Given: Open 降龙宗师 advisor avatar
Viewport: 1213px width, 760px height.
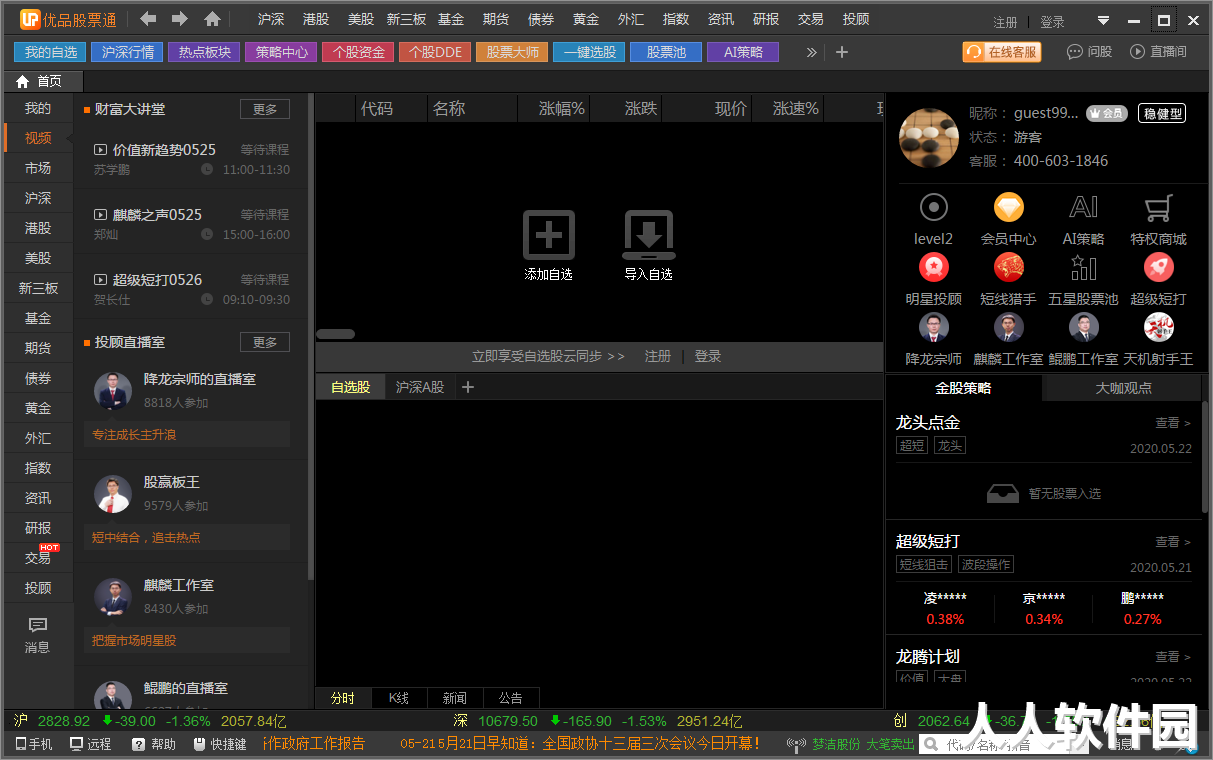Looking at the screenshot, I should click(x=933, y=327).
